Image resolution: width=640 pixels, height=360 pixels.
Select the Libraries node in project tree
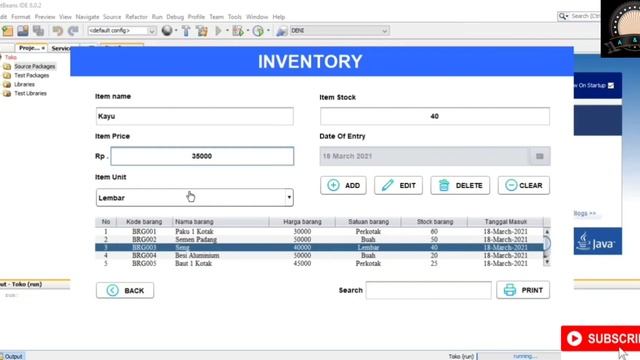click(24, 84)
